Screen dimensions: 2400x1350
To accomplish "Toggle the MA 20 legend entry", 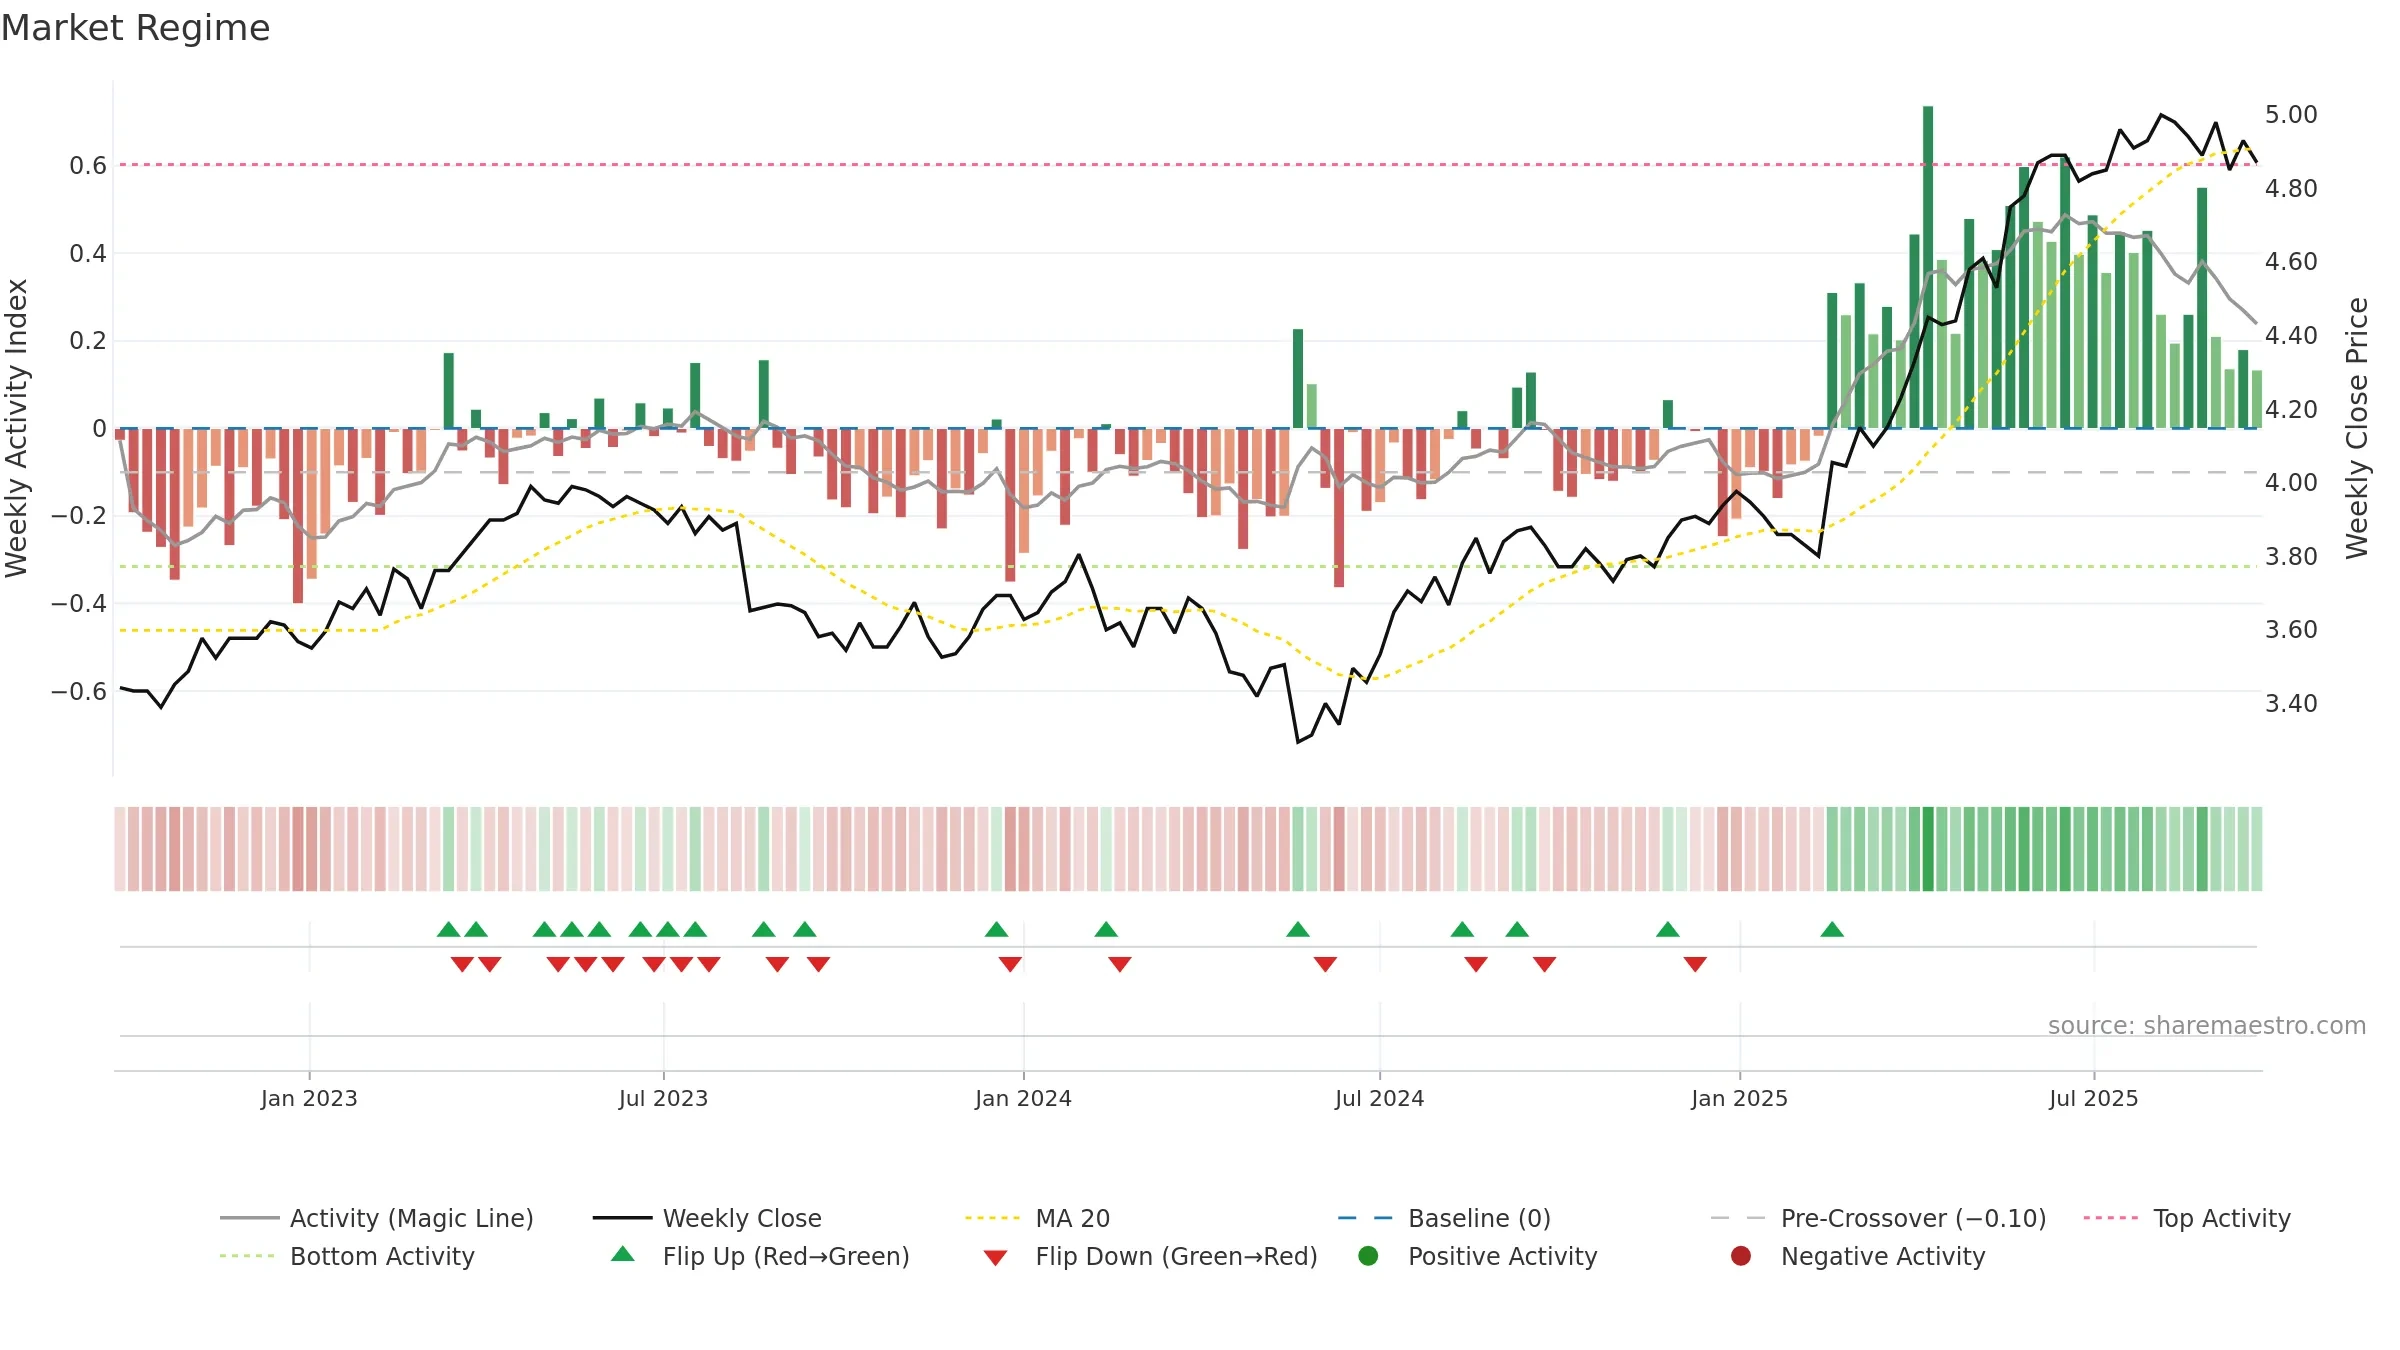I will 1038,1218.
